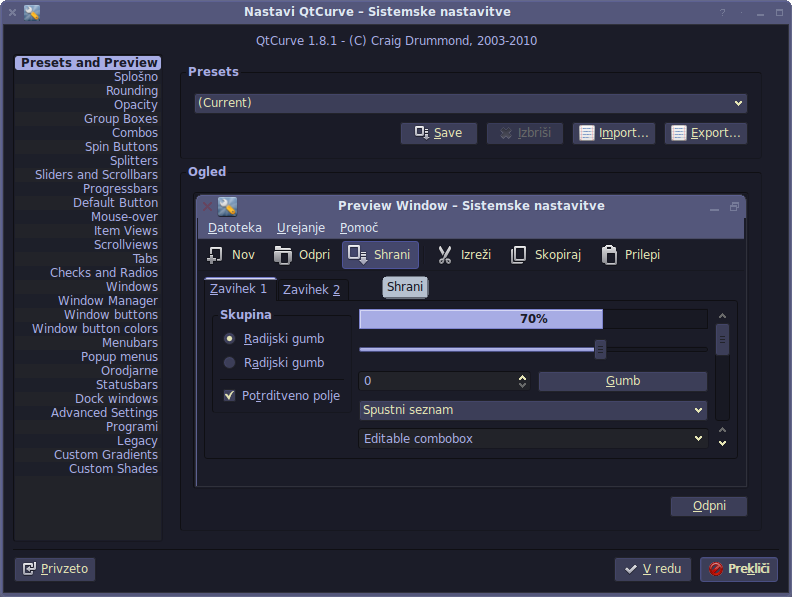Click the scrollbar up arrow at top

click(x=723, y=316)
